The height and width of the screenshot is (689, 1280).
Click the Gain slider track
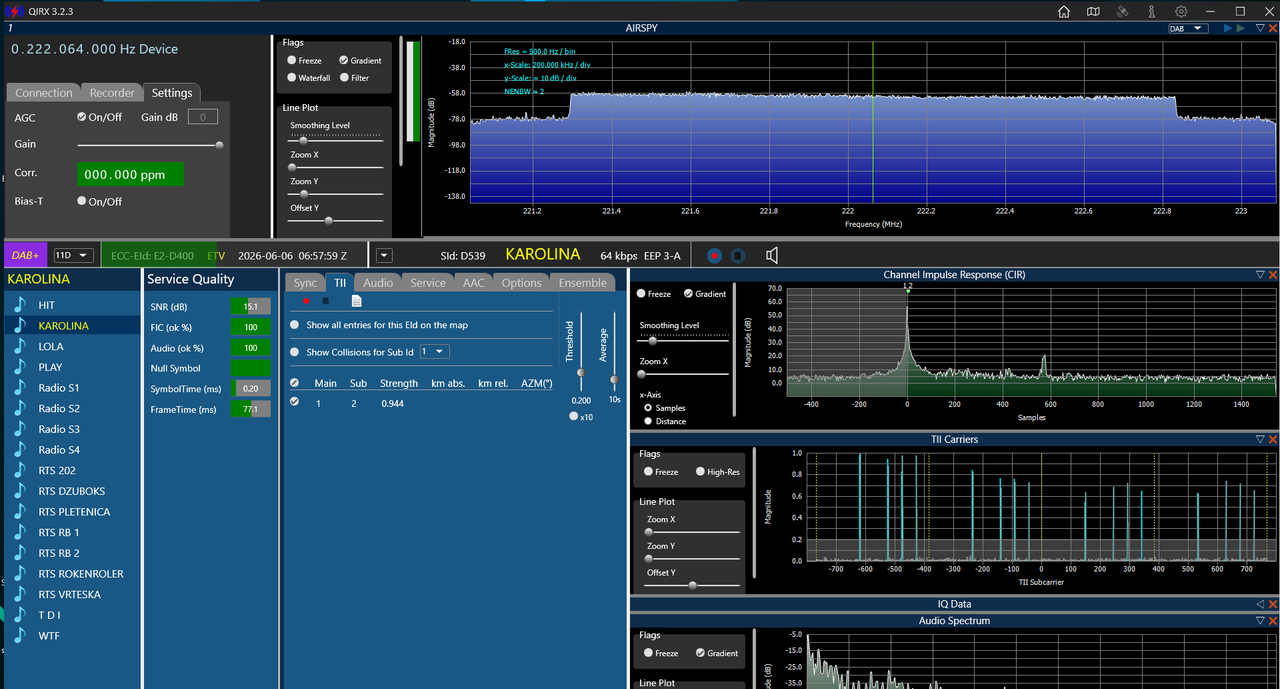(148, 144)
